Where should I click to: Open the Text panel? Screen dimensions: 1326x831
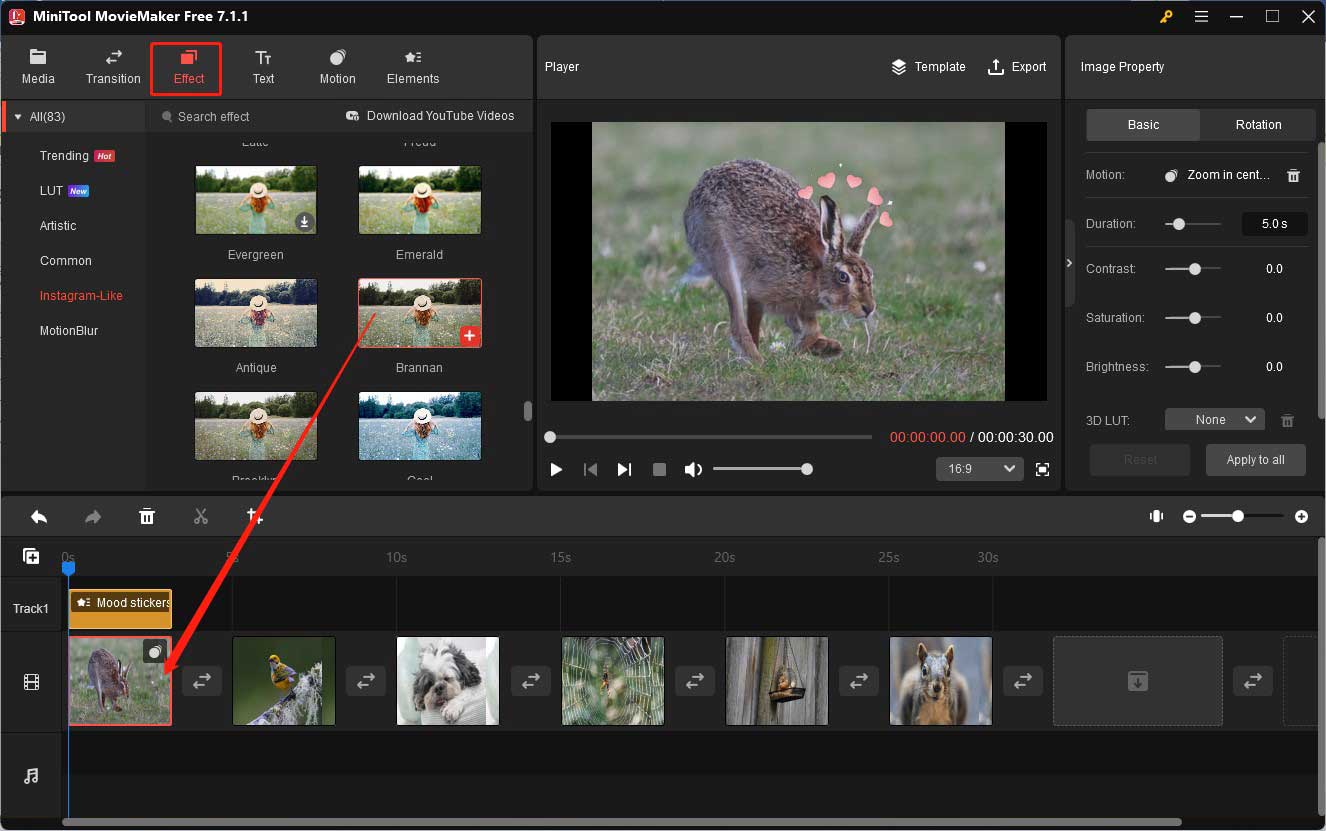263,66
